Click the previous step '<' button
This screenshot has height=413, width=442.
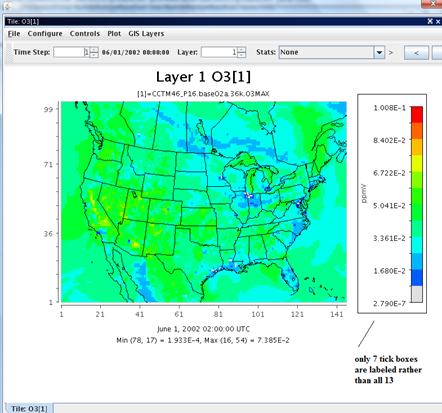click(x=416, y=53)
